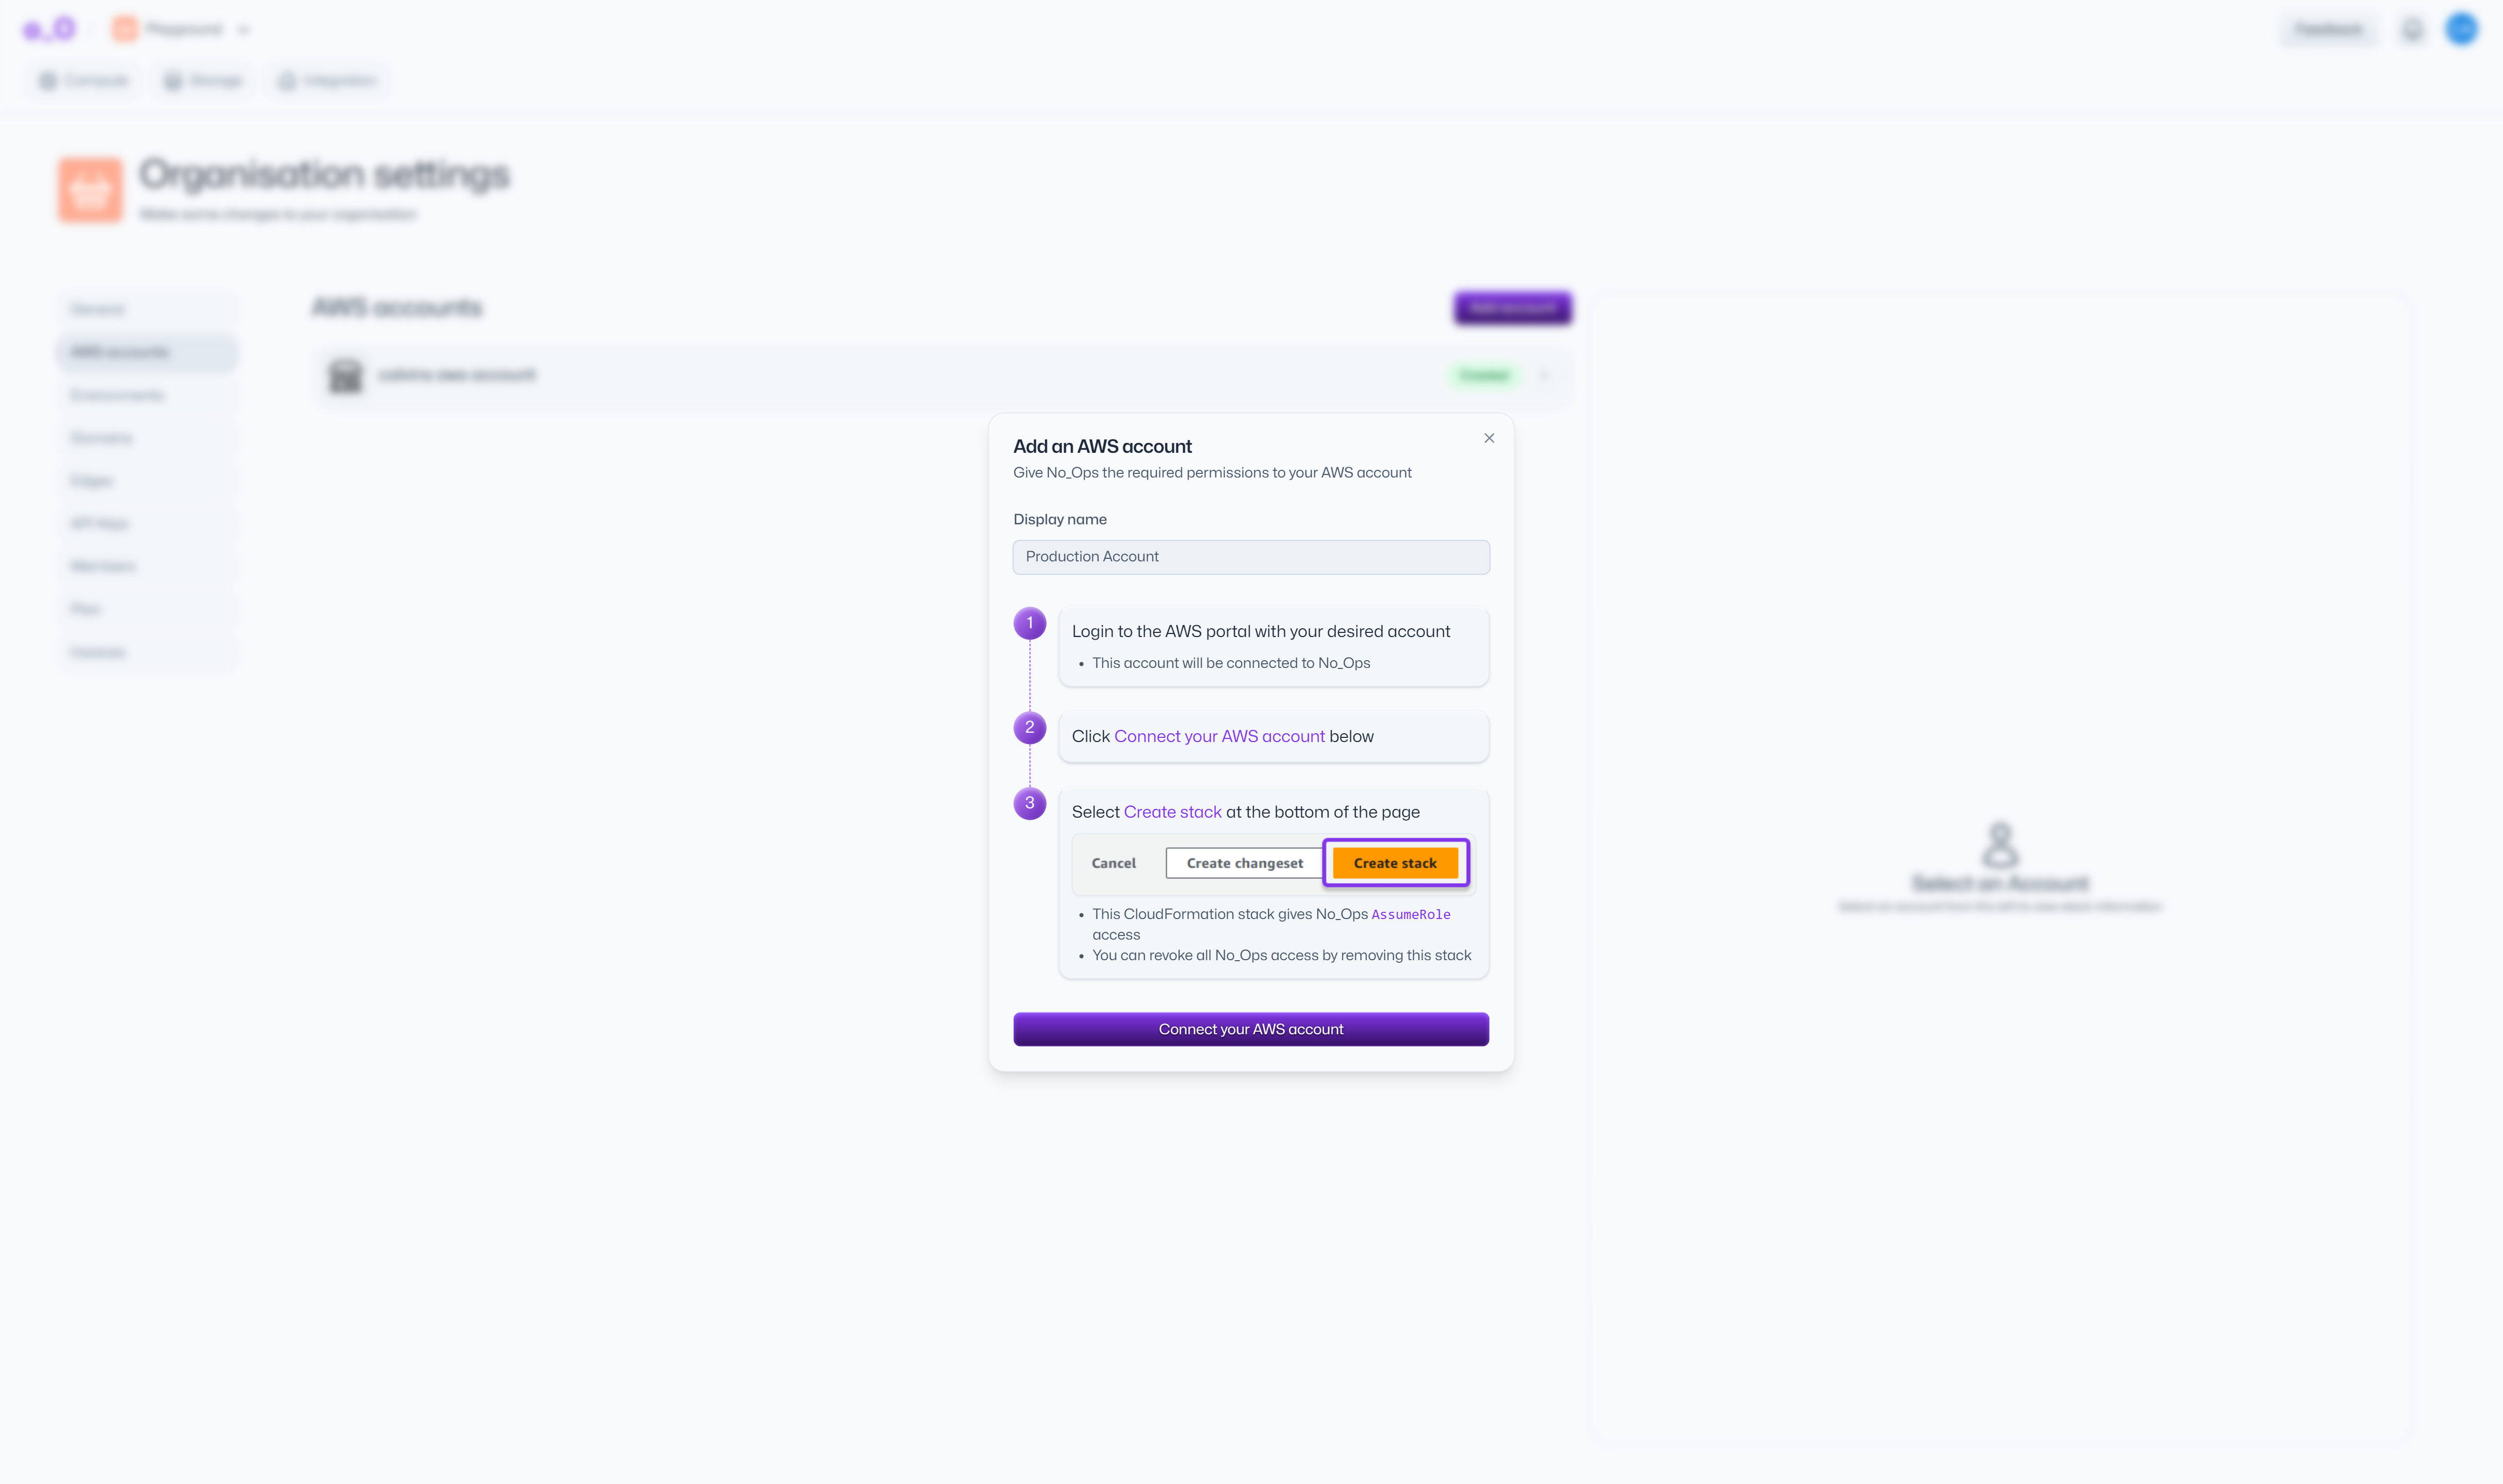This screenshot has height=1484, width=2503.
Task: Click the step 3 numbered circle
Action: click(x=1029, y=803)
